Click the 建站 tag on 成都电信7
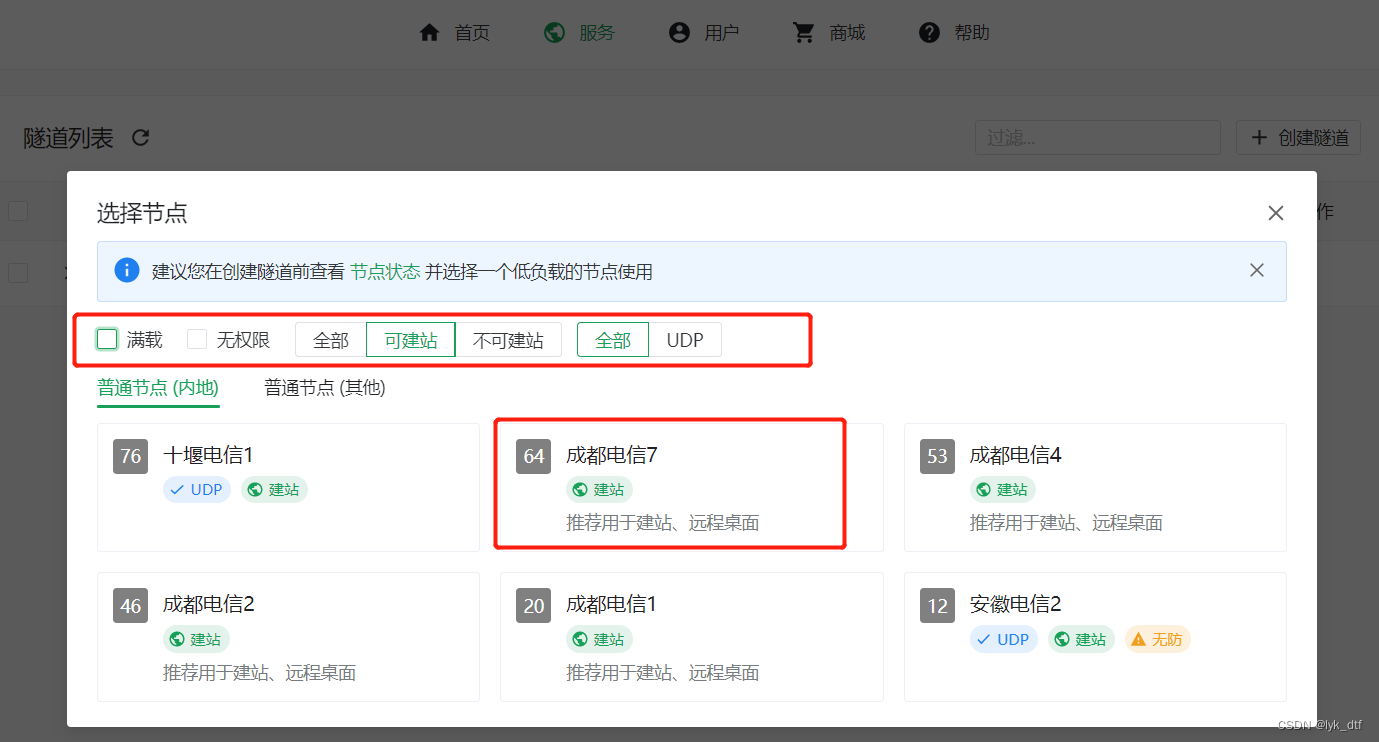The width and height of the screenshot is (1379, 742). 600,490
